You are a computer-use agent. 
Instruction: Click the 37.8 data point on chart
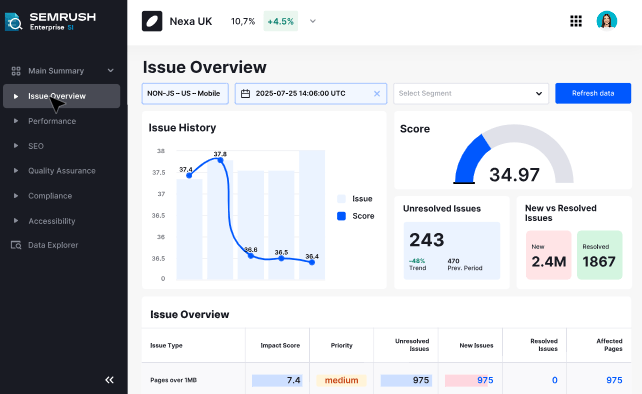(x=220, y=160)
